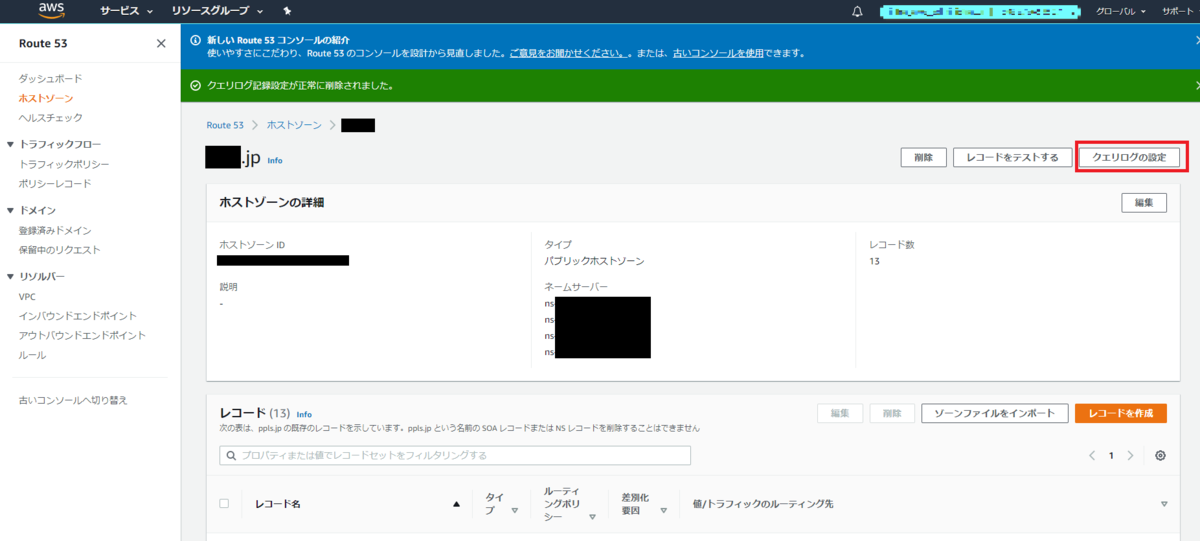Sort the 差別化要因 column
Viewport: 1200px width, 541px height.
[664, 510]
